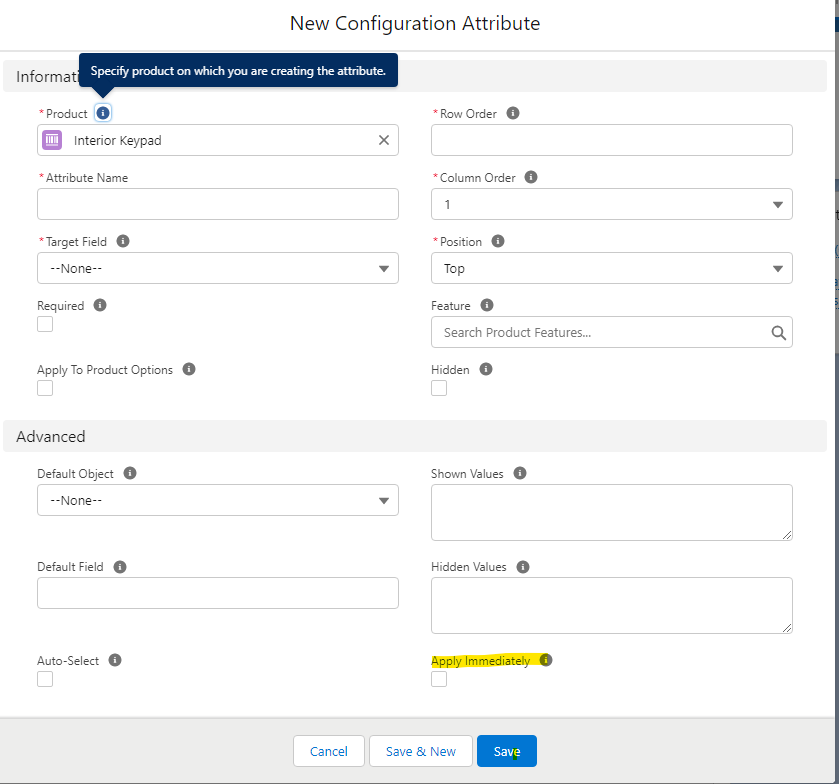Tick the Apply Immediately checkbox
The width and height of the screenshot is (839, 784).
439,680
